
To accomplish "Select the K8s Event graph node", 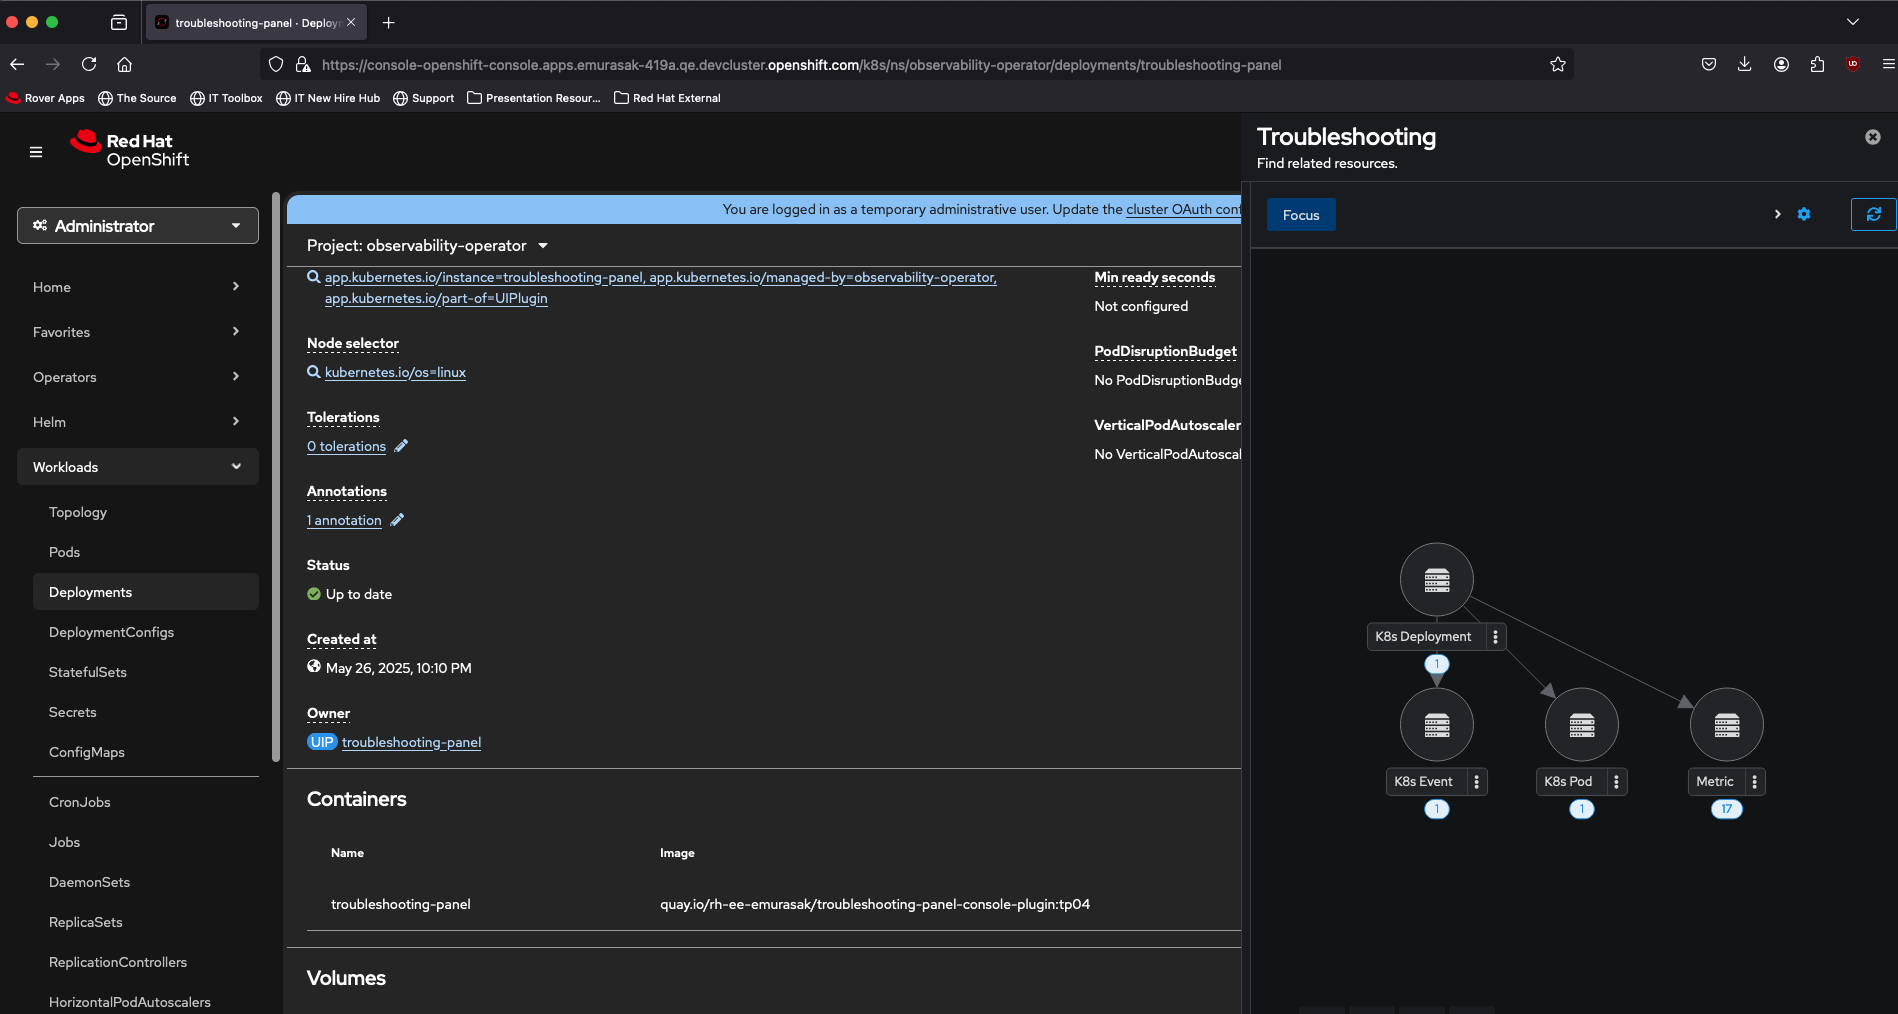I will pyautogui.click(x=1437, y=725).
